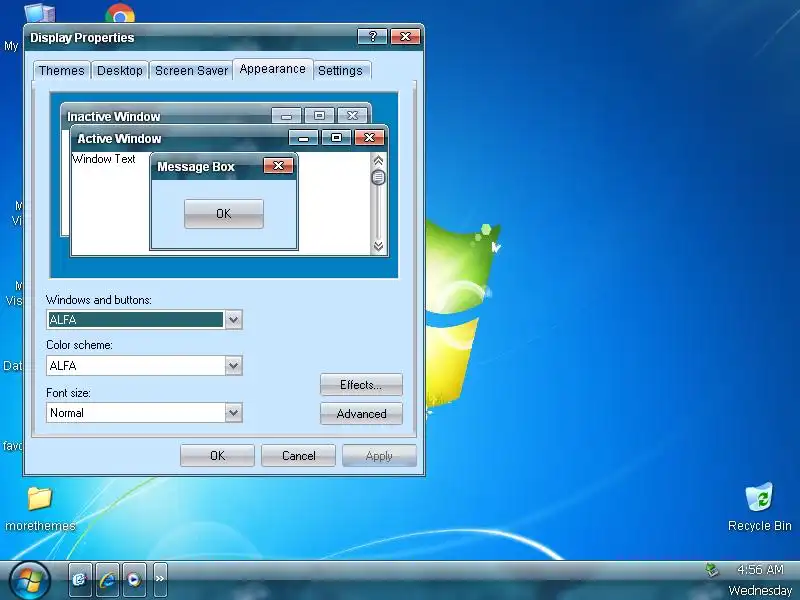The width and height of the screenshot is (800, 600).
Task: Click the 'Window Text' preview label
Action: tap(104, 159)
